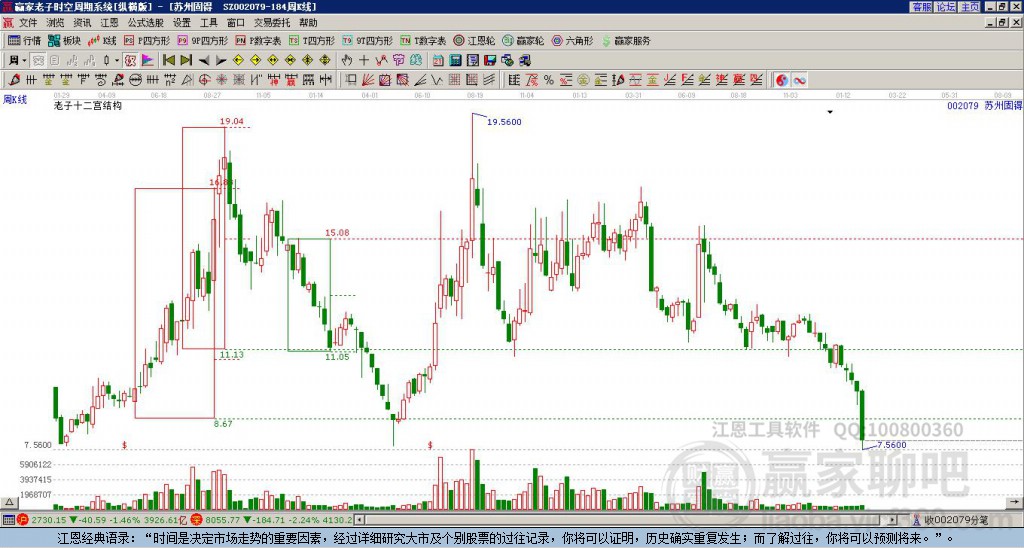Open 赢家服务 service button
Image resolution: width=1024 pixels, height=548 pixels.
tap(626, 40)
